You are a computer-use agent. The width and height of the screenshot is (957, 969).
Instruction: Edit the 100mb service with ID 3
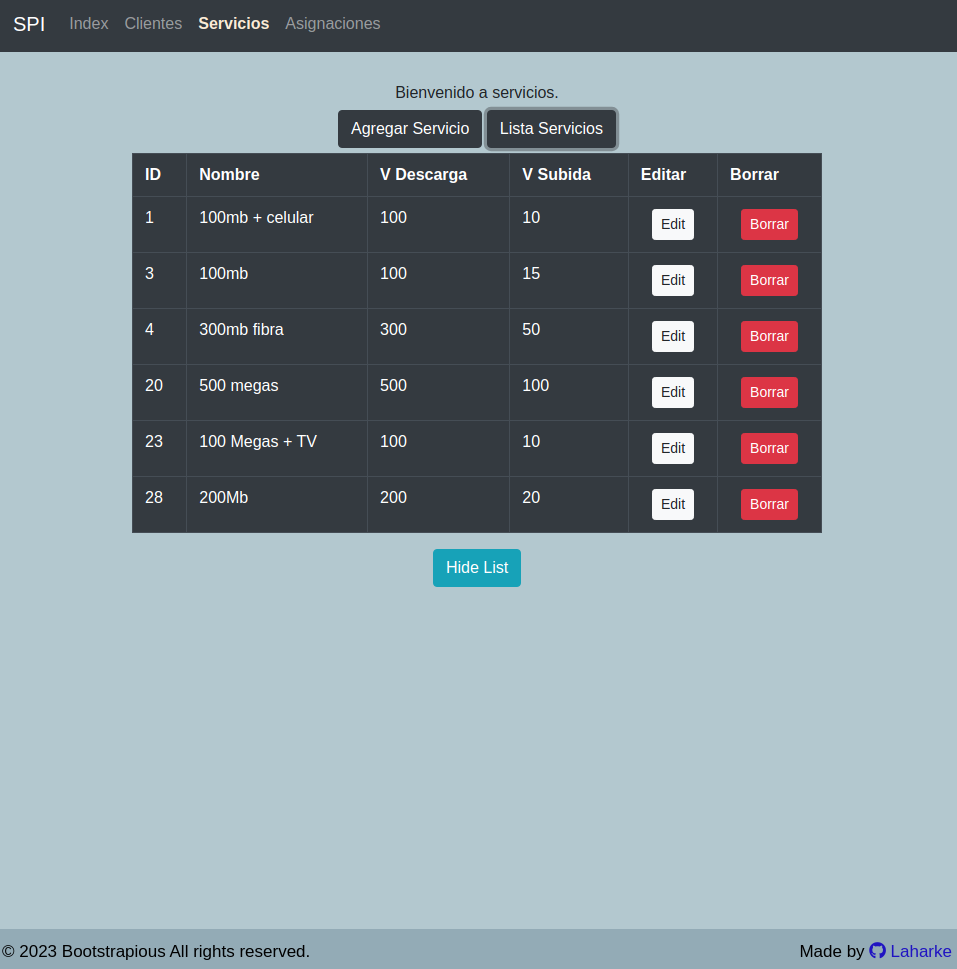pos(672,280)
